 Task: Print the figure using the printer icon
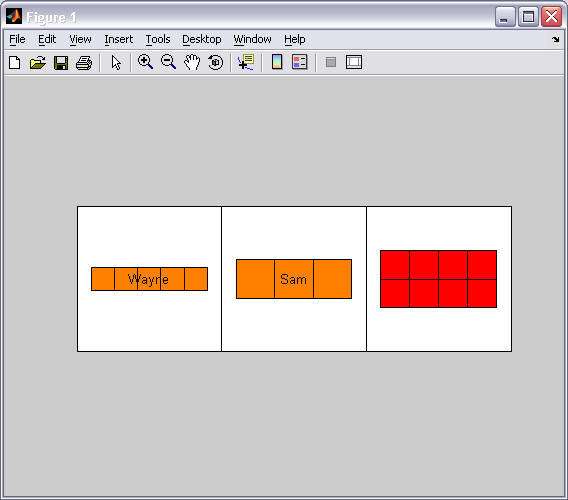click(x=84, y=63)
